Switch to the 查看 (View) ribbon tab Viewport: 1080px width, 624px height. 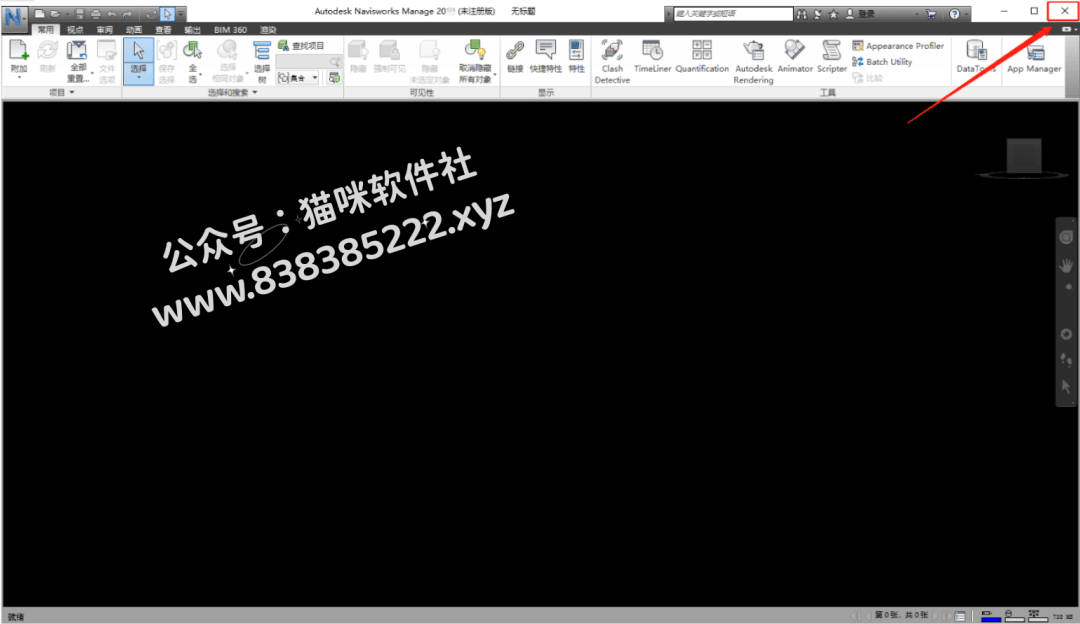pos(163,30)
